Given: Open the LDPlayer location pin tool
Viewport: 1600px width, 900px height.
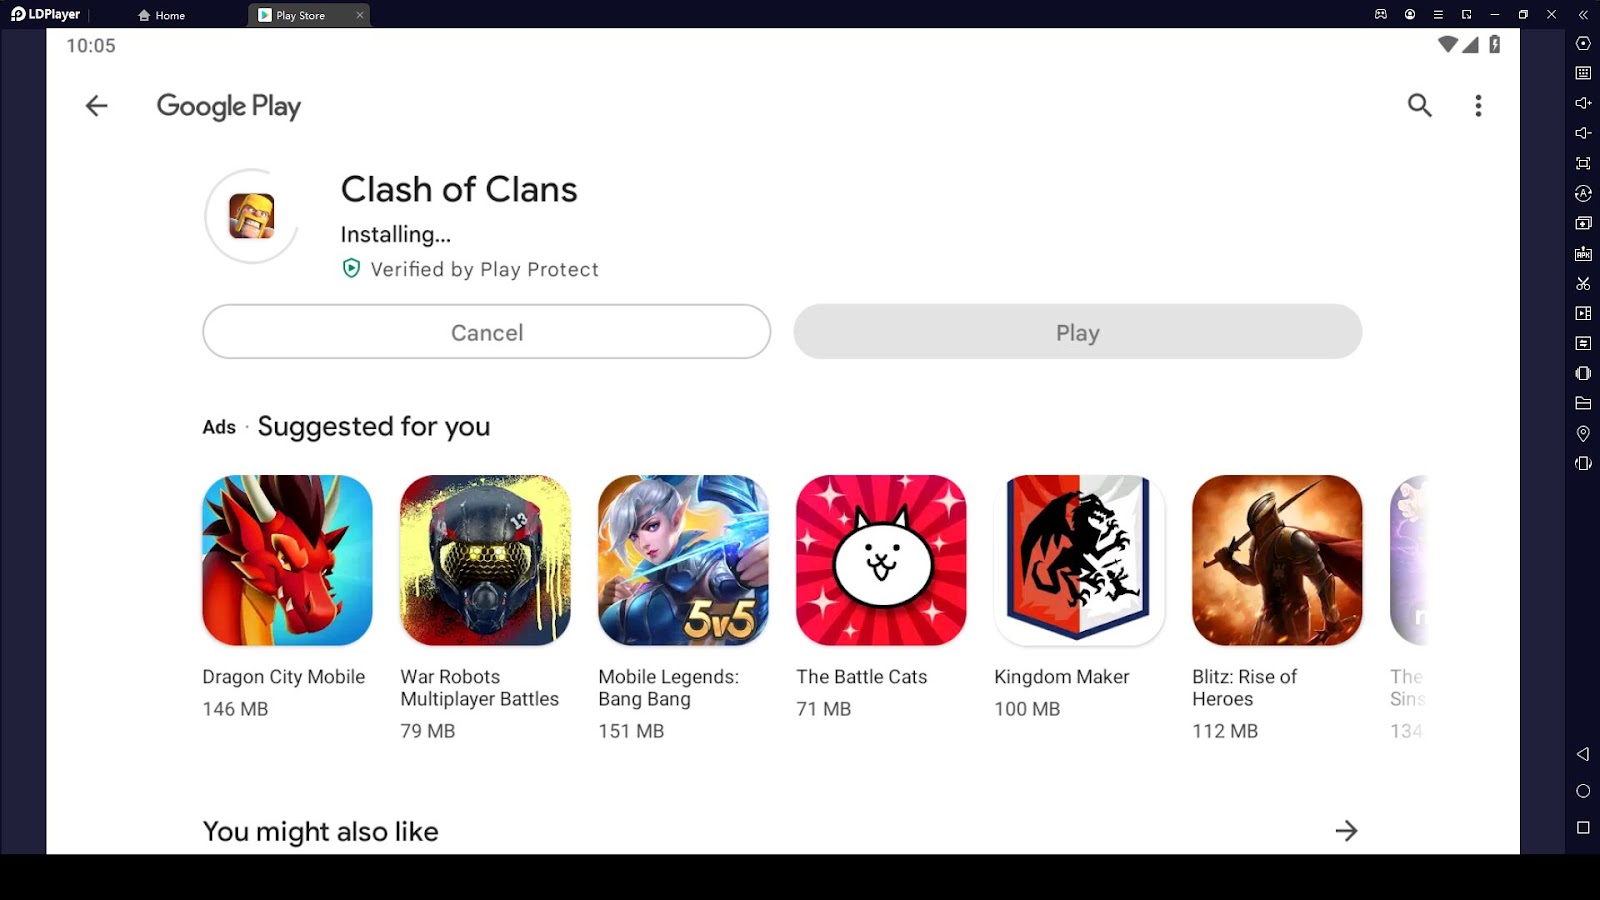Looking at the screenshot, I should pyautogui.click(x=1583, y=433).
